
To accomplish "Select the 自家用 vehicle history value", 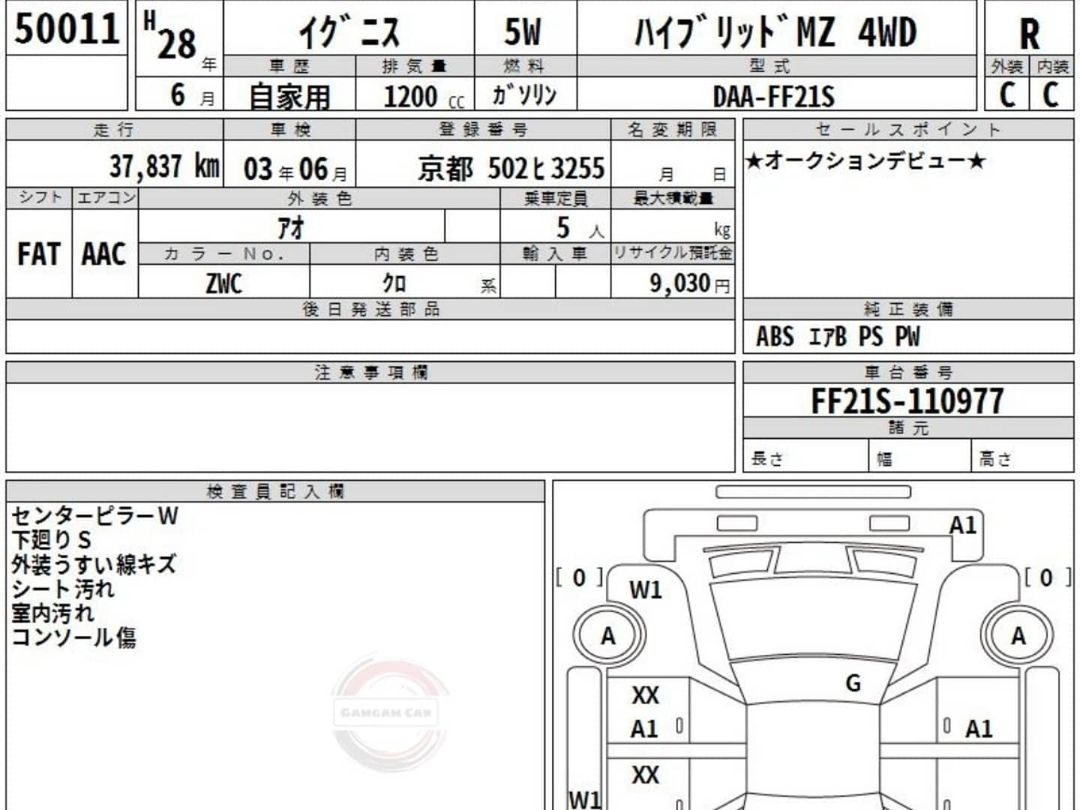I will [289, 96].
